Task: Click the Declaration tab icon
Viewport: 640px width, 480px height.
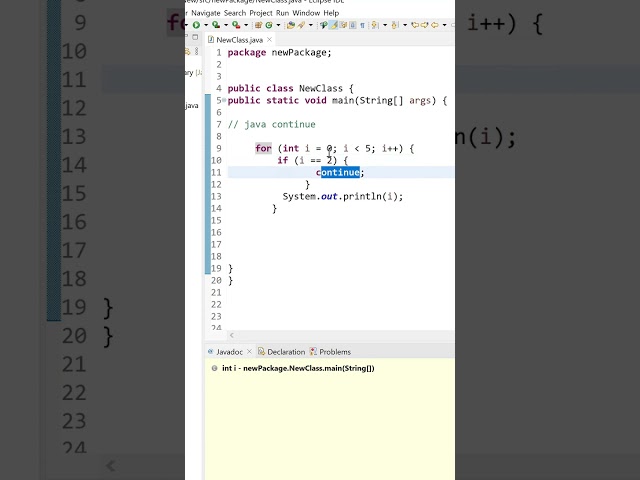Action: tap(261, 351)
